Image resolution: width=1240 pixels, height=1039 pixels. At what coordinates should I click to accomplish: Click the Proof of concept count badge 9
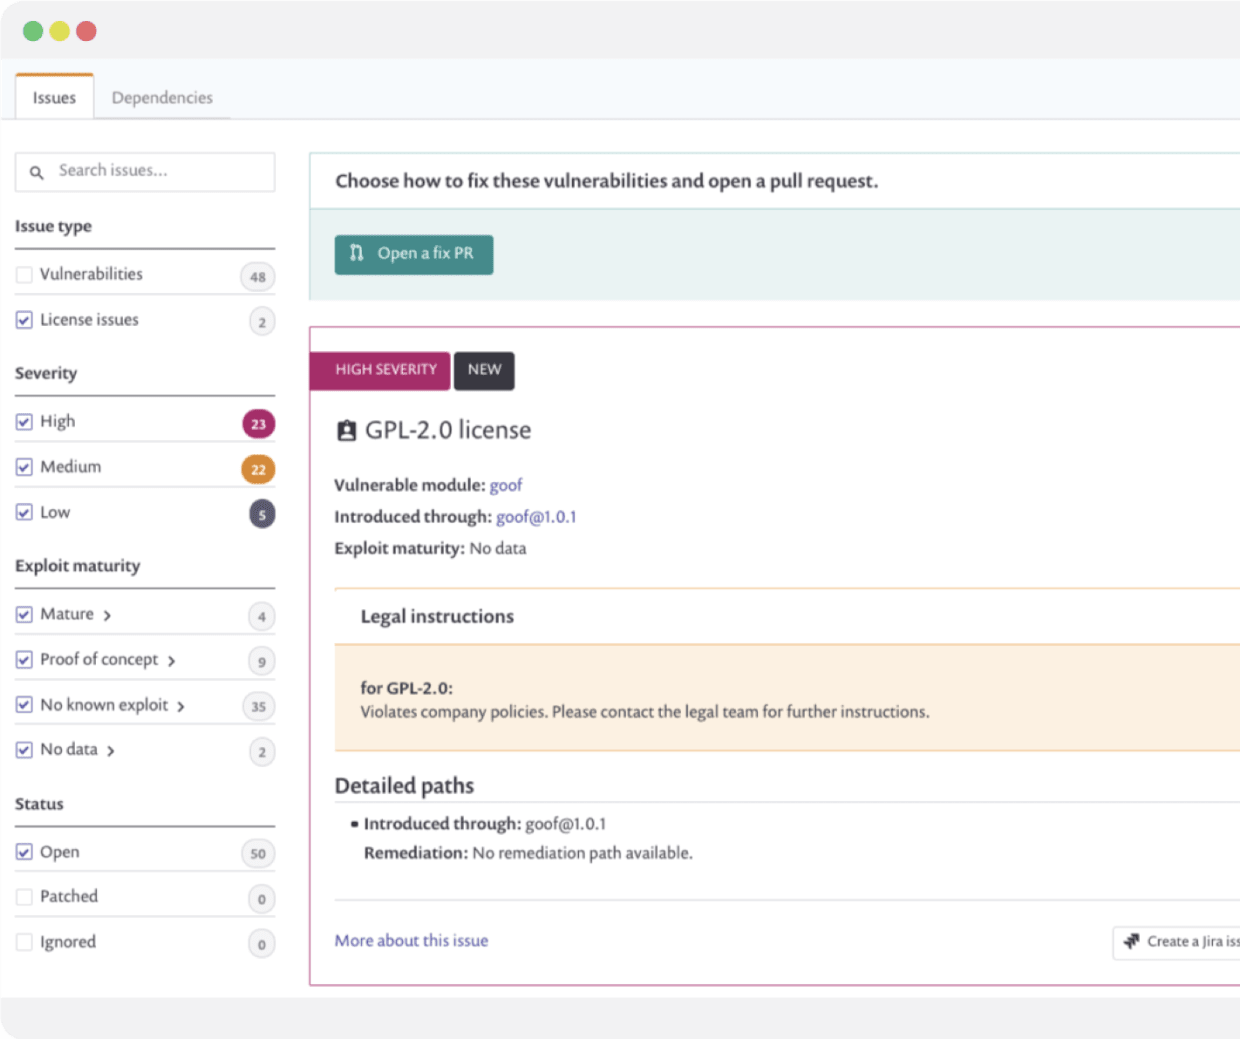coord(262,662)
